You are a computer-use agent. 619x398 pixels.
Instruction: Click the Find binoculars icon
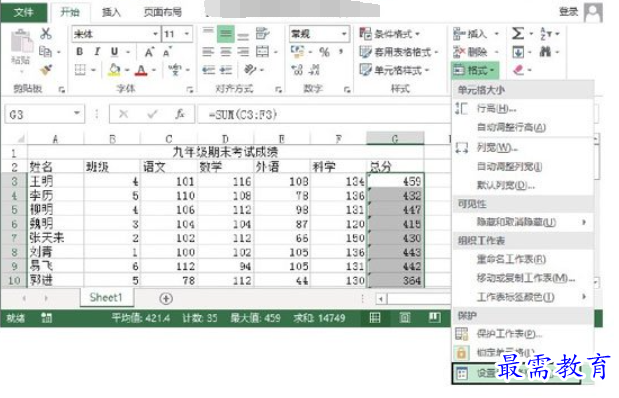click(546, 52)
